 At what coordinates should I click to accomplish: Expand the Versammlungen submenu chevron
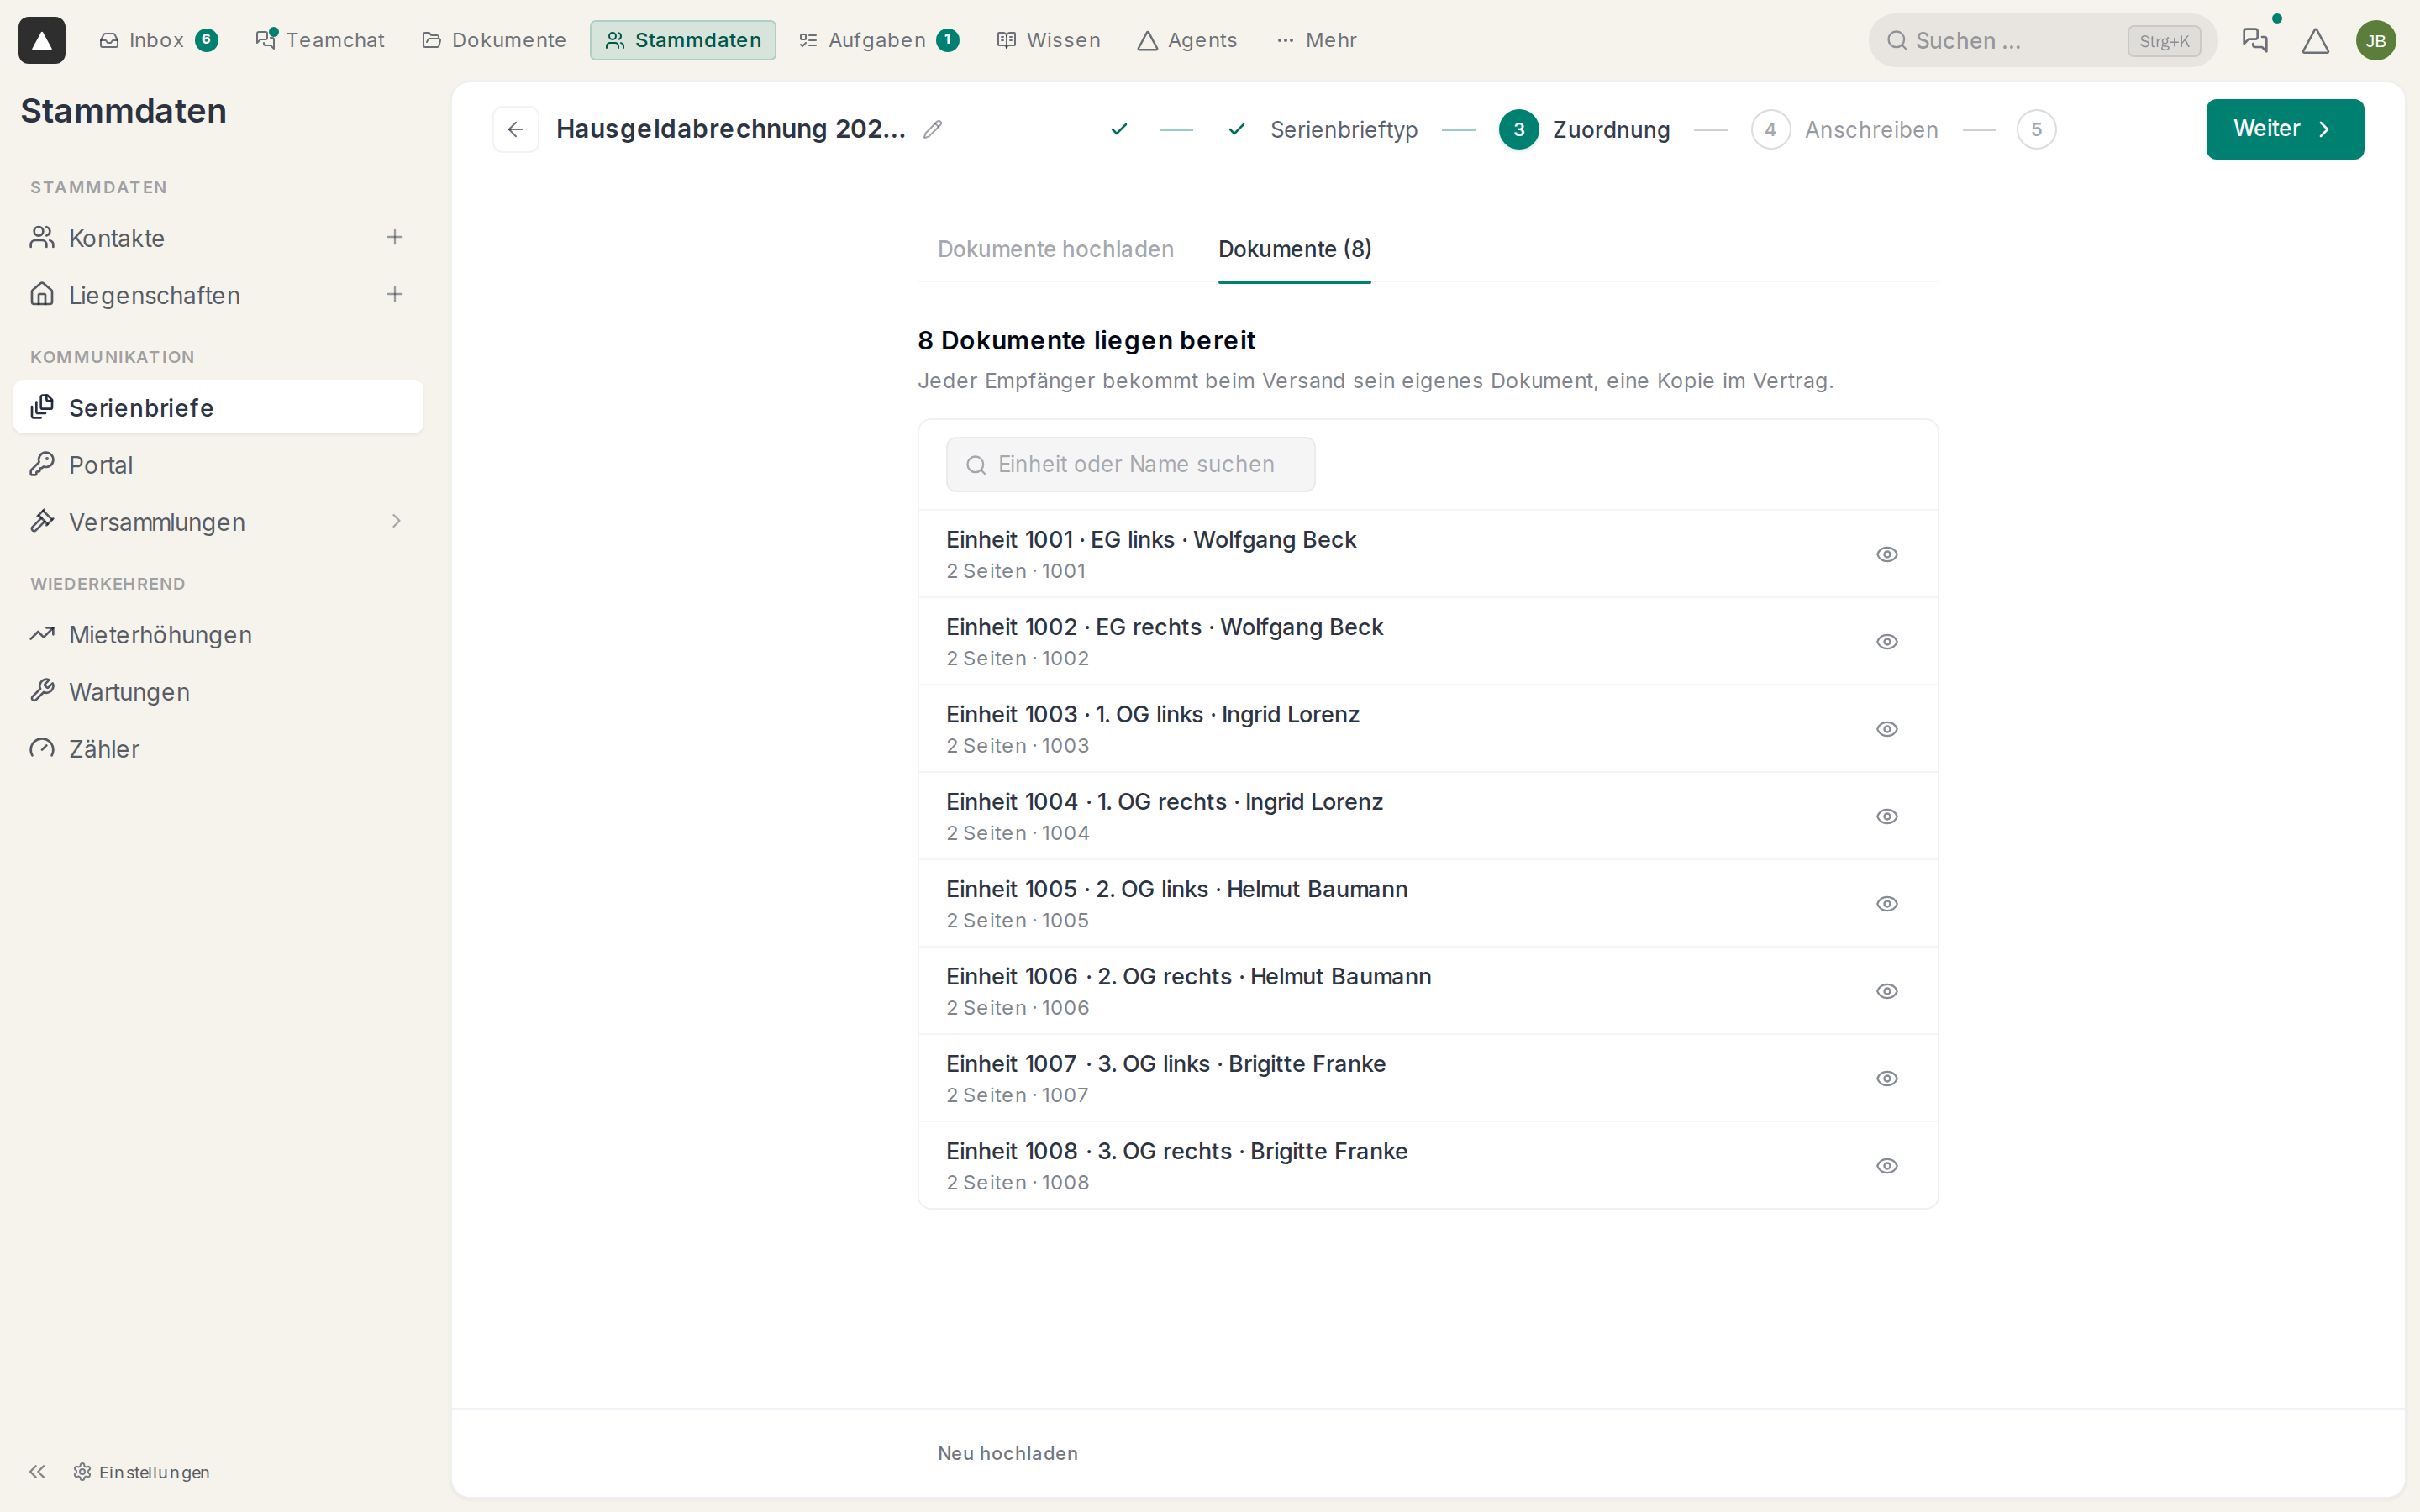click(x=396, y=521)
